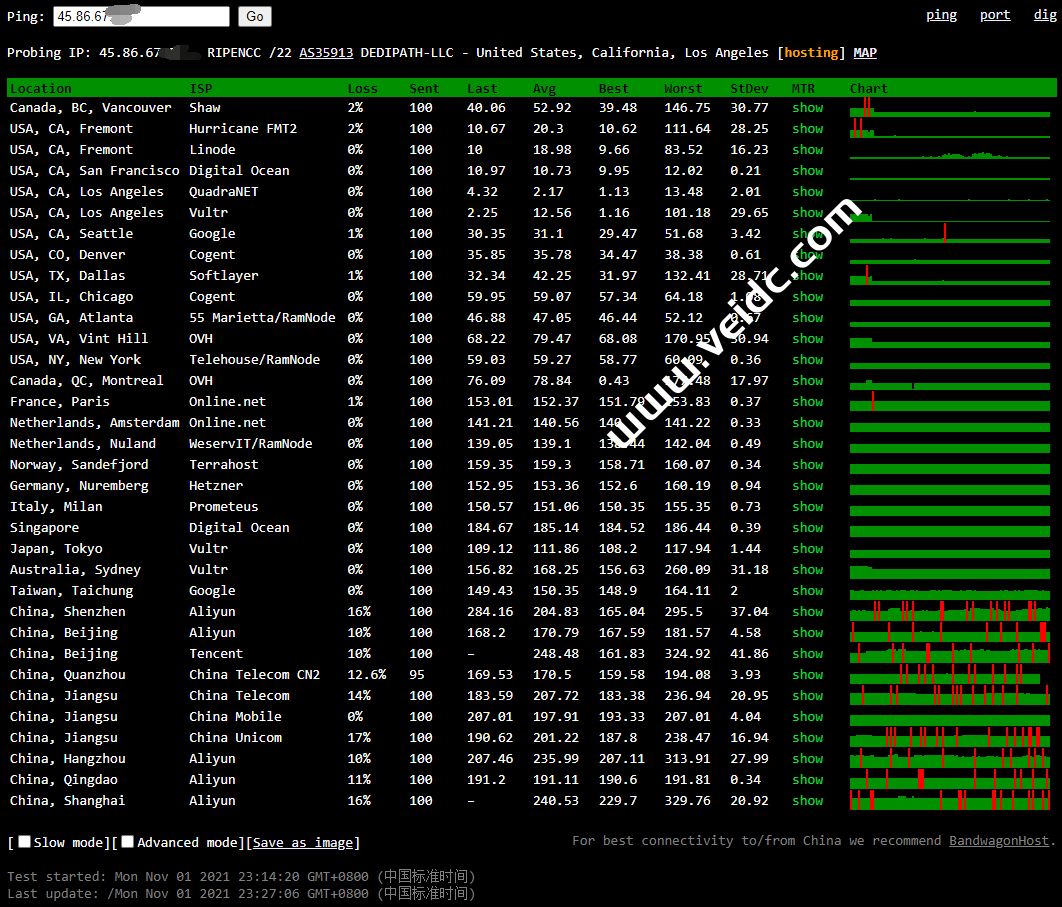
Task: Open the BandwagonHost recommendation link
Action: point(999,841)
